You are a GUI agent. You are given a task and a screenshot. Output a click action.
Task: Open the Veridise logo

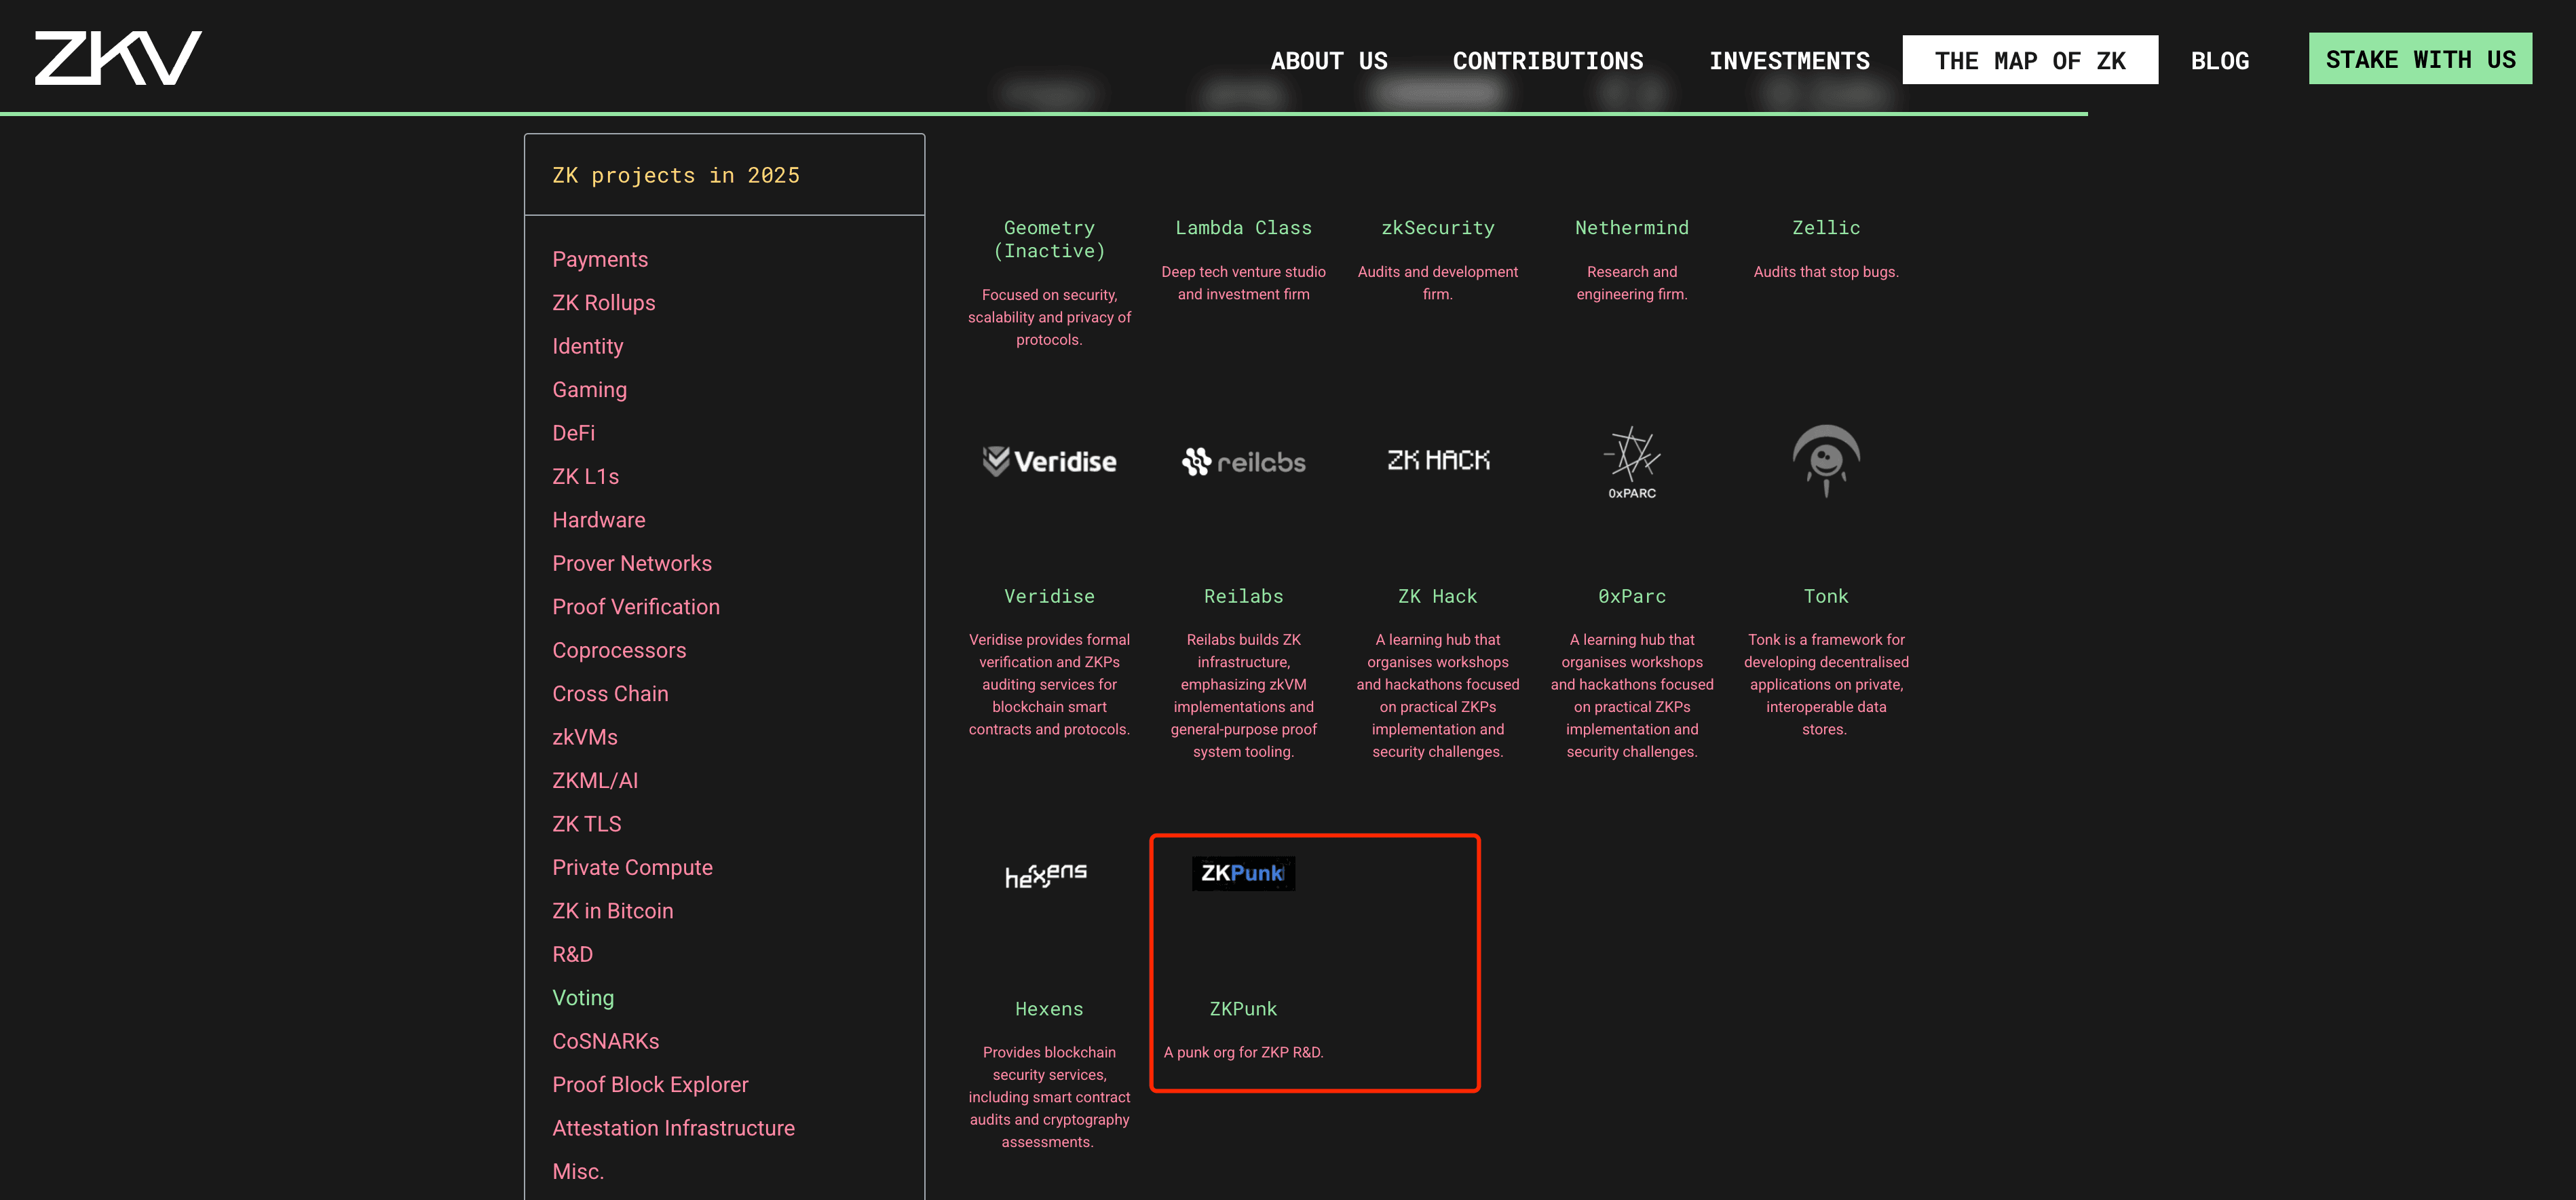pyautogui.click(x=1049, y=461)
